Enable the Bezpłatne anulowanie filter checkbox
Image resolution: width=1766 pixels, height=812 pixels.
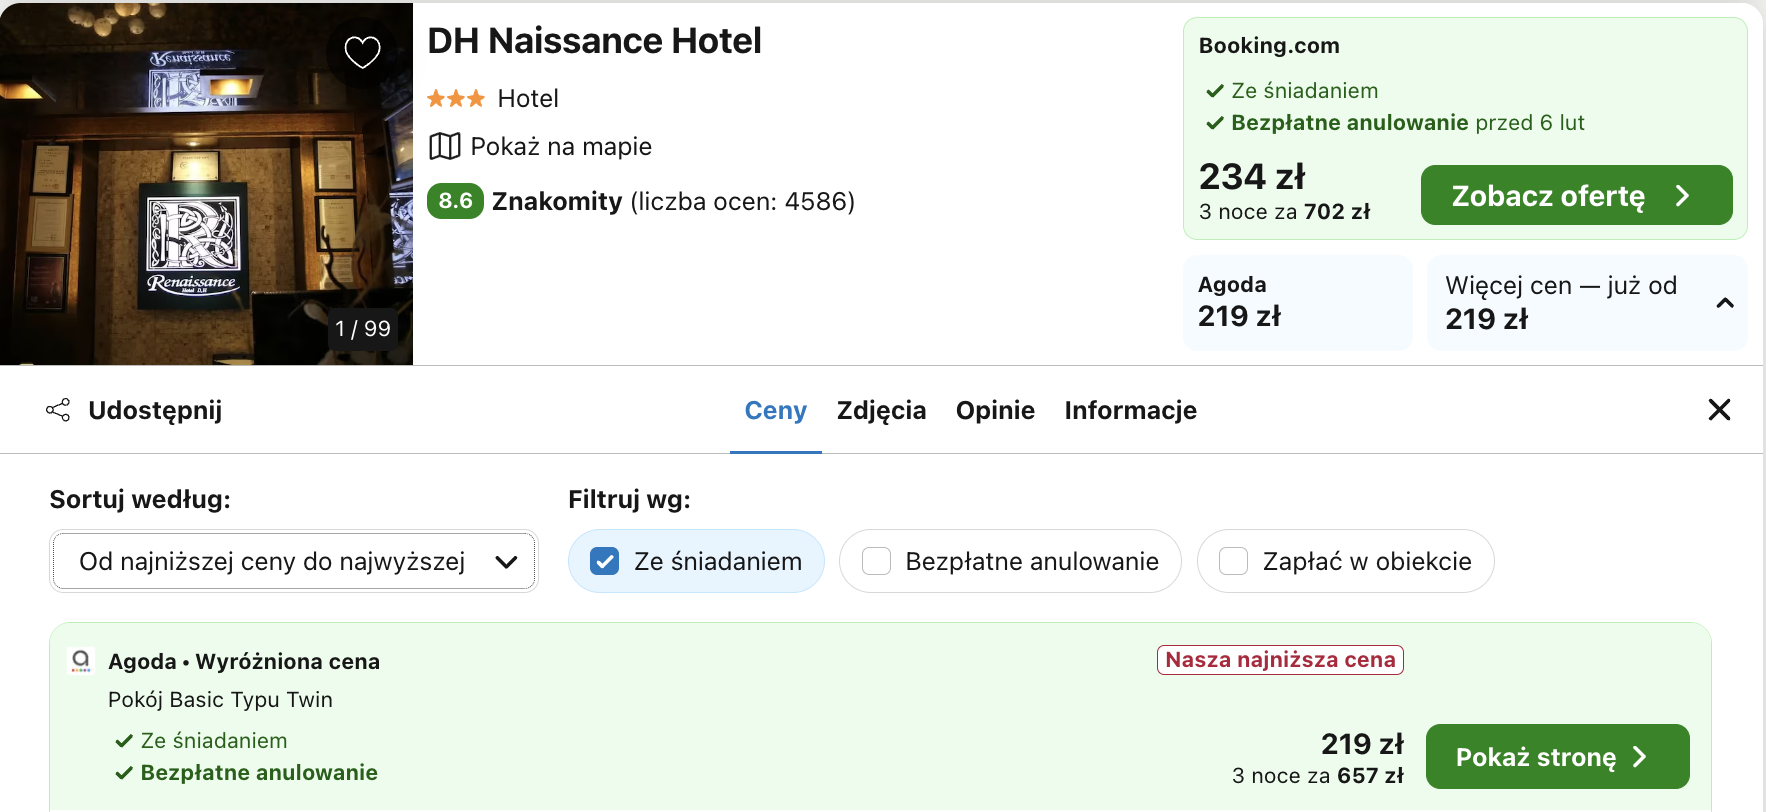coord(877,561)
